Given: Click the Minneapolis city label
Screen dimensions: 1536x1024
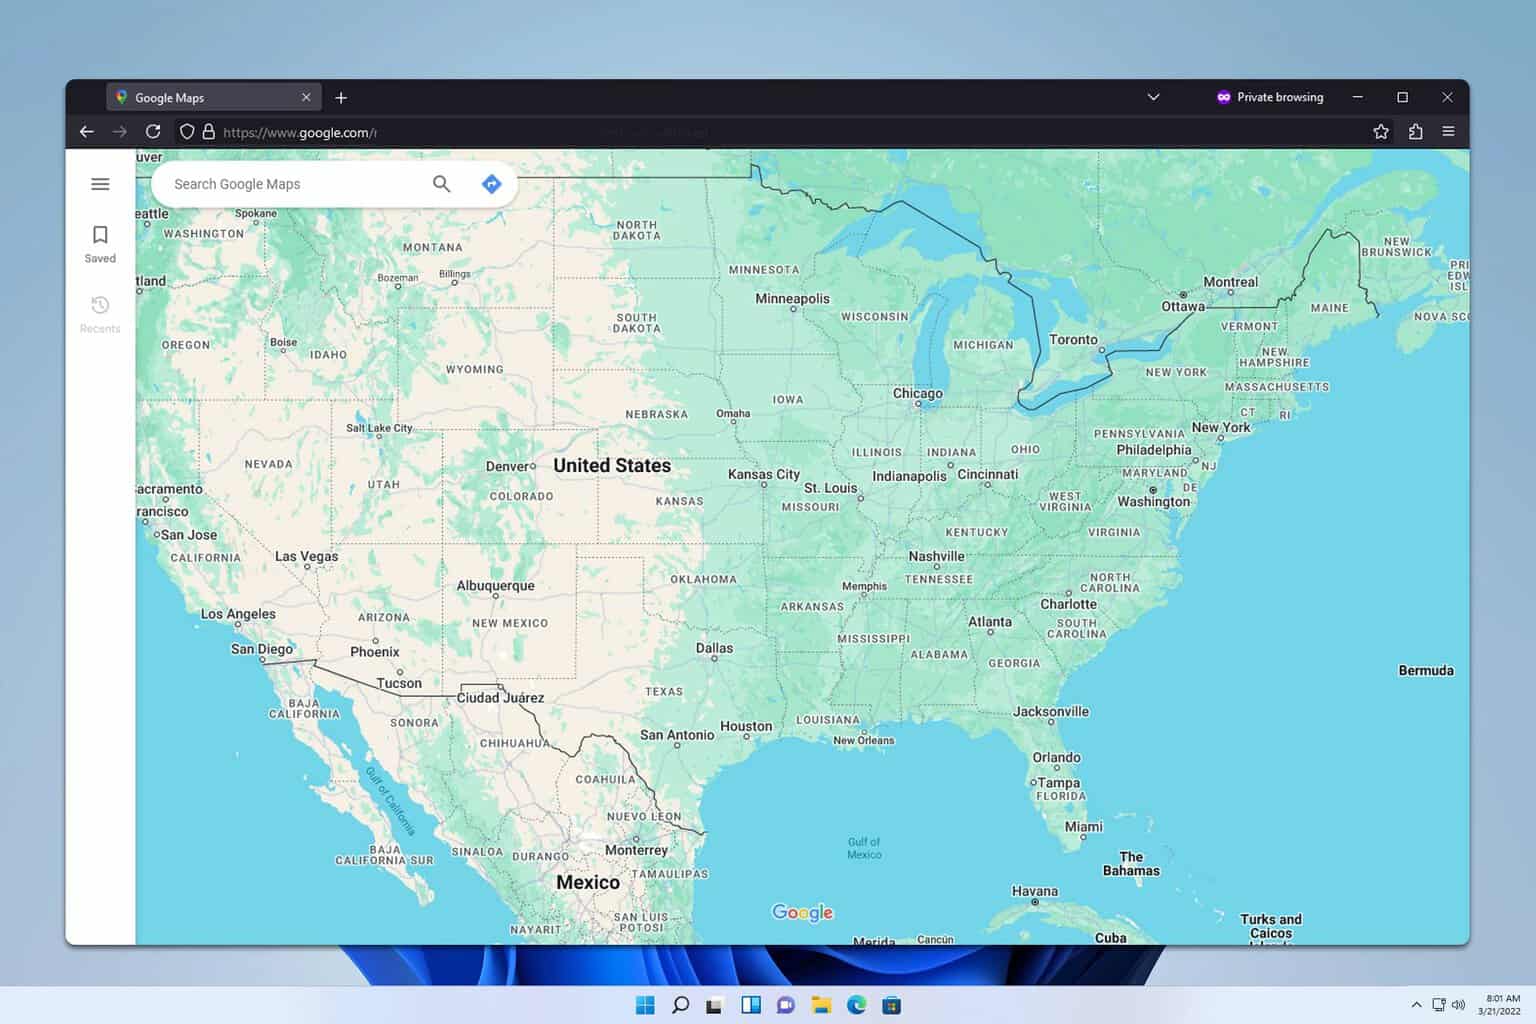Looking at the screenshot, I should [793, 299].
